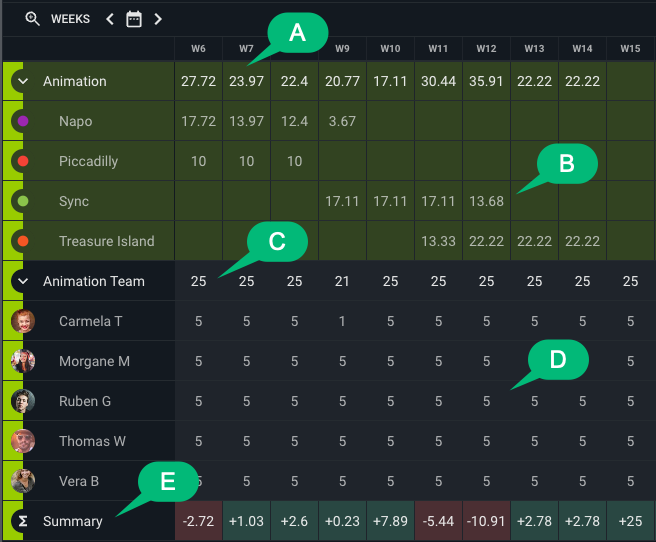Open the WEEKS zoom level selector
656x542 pixels.
[x=70, y=18]
